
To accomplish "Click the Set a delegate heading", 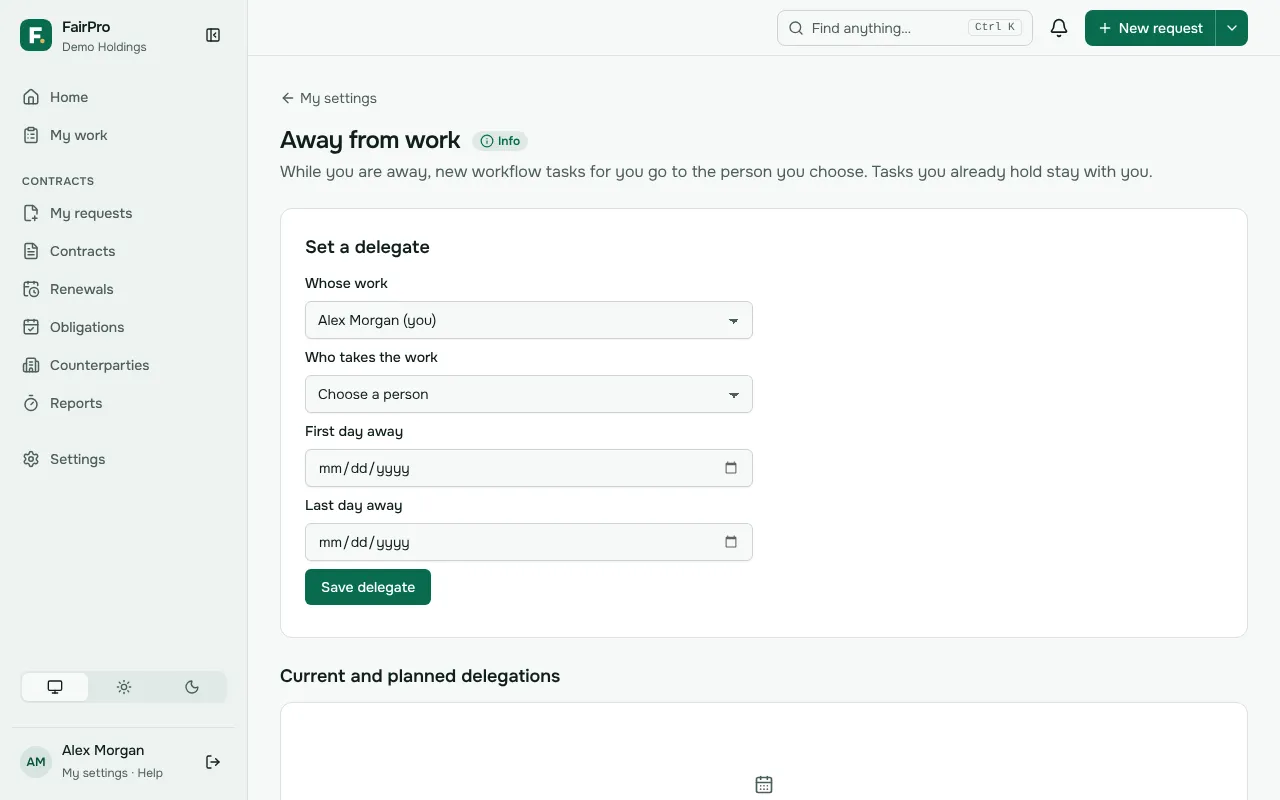I will click(367, 247).
